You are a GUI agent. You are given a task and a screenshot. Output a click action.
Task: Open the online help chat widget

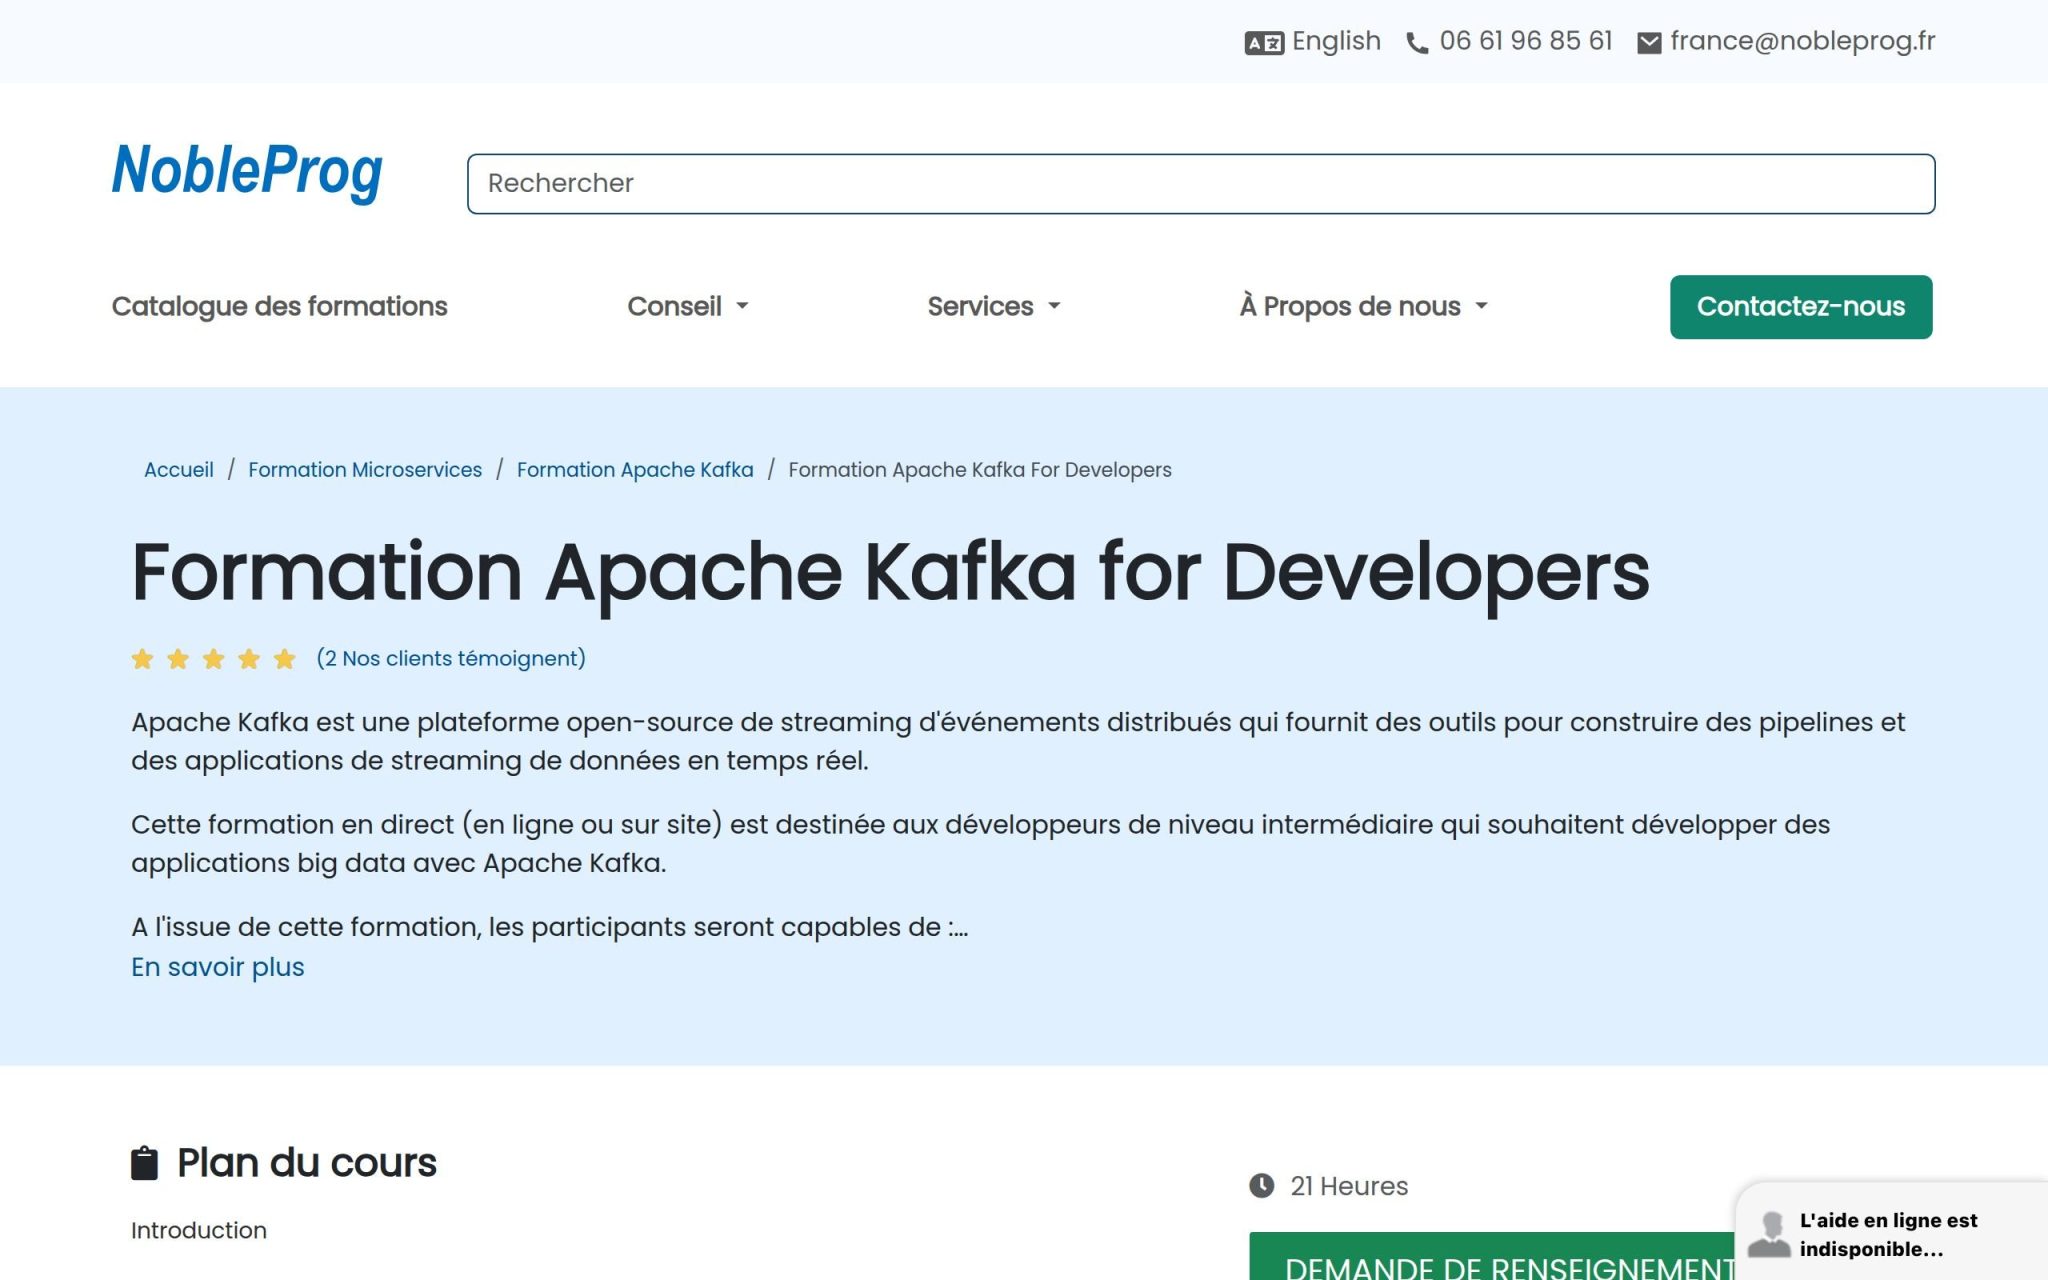[x=1892, y=1232]
